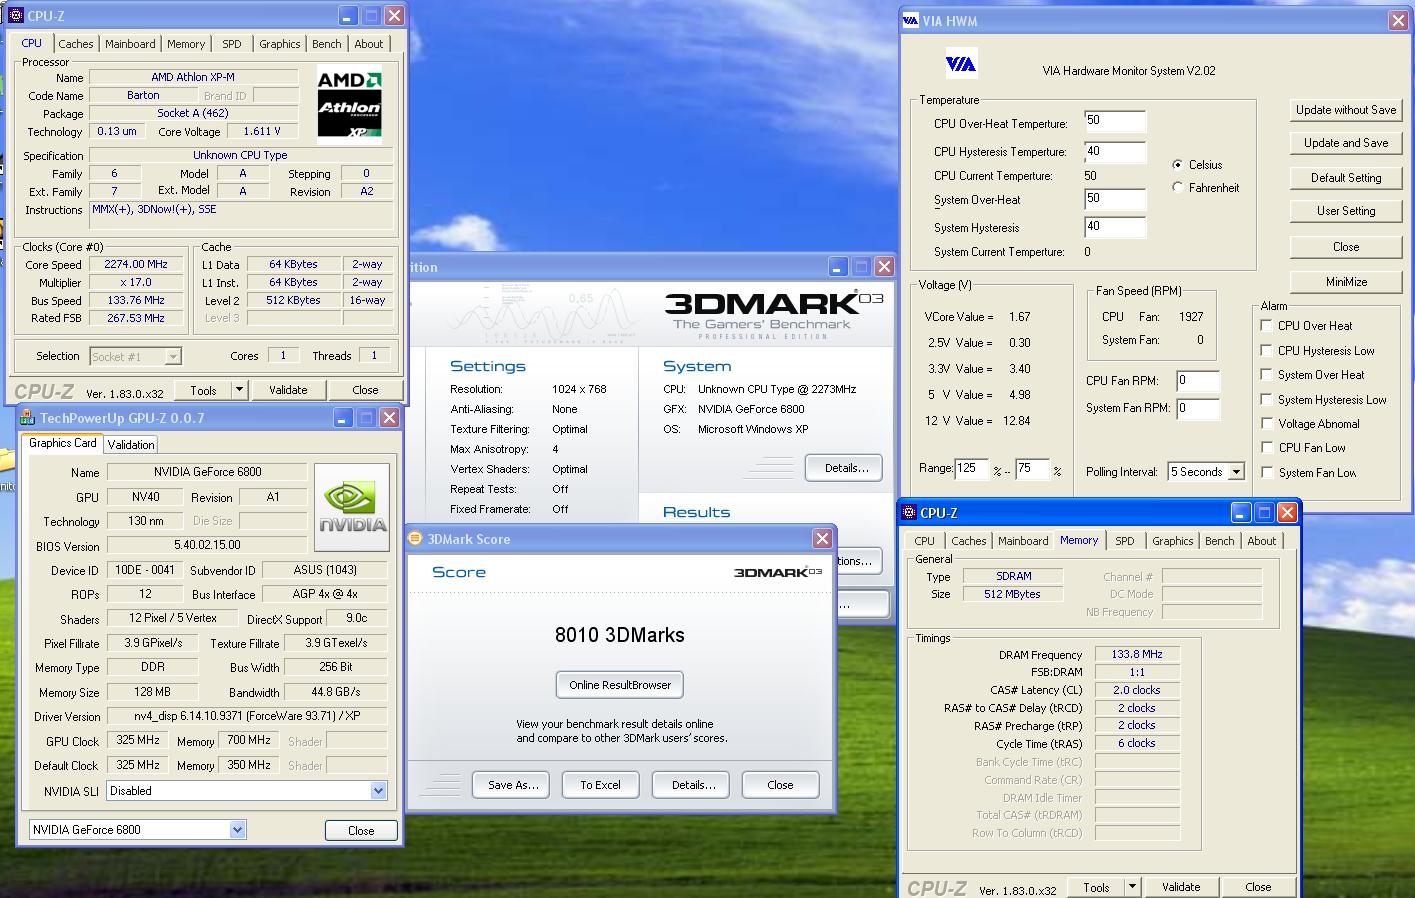This screenshot has width=1415, height=898.
Task: Click Update without Save button
Action: [1346, 110]
